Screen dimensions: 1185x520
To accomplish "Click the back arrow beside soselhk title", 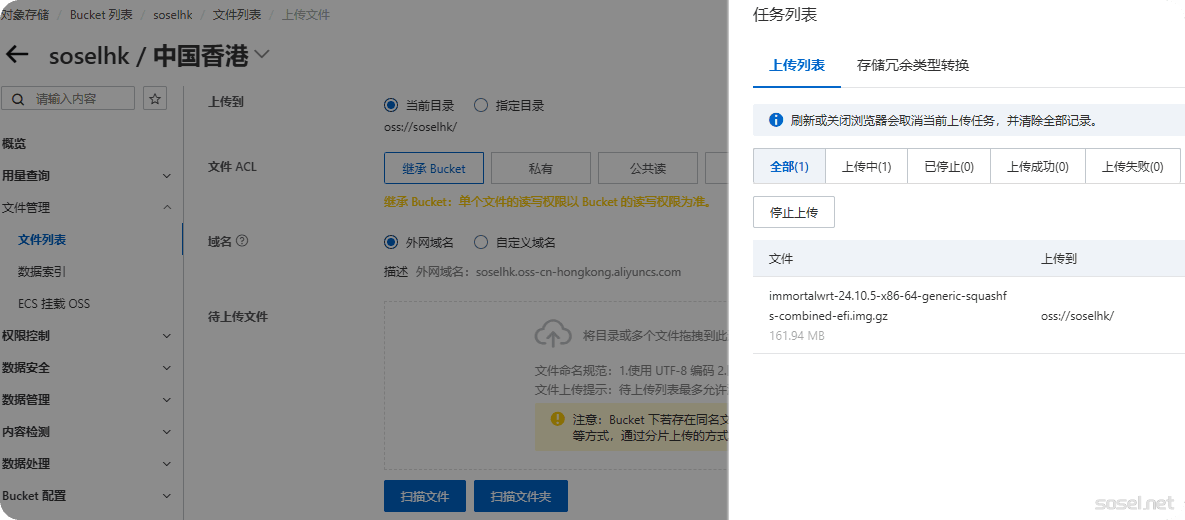I will 17,56.
